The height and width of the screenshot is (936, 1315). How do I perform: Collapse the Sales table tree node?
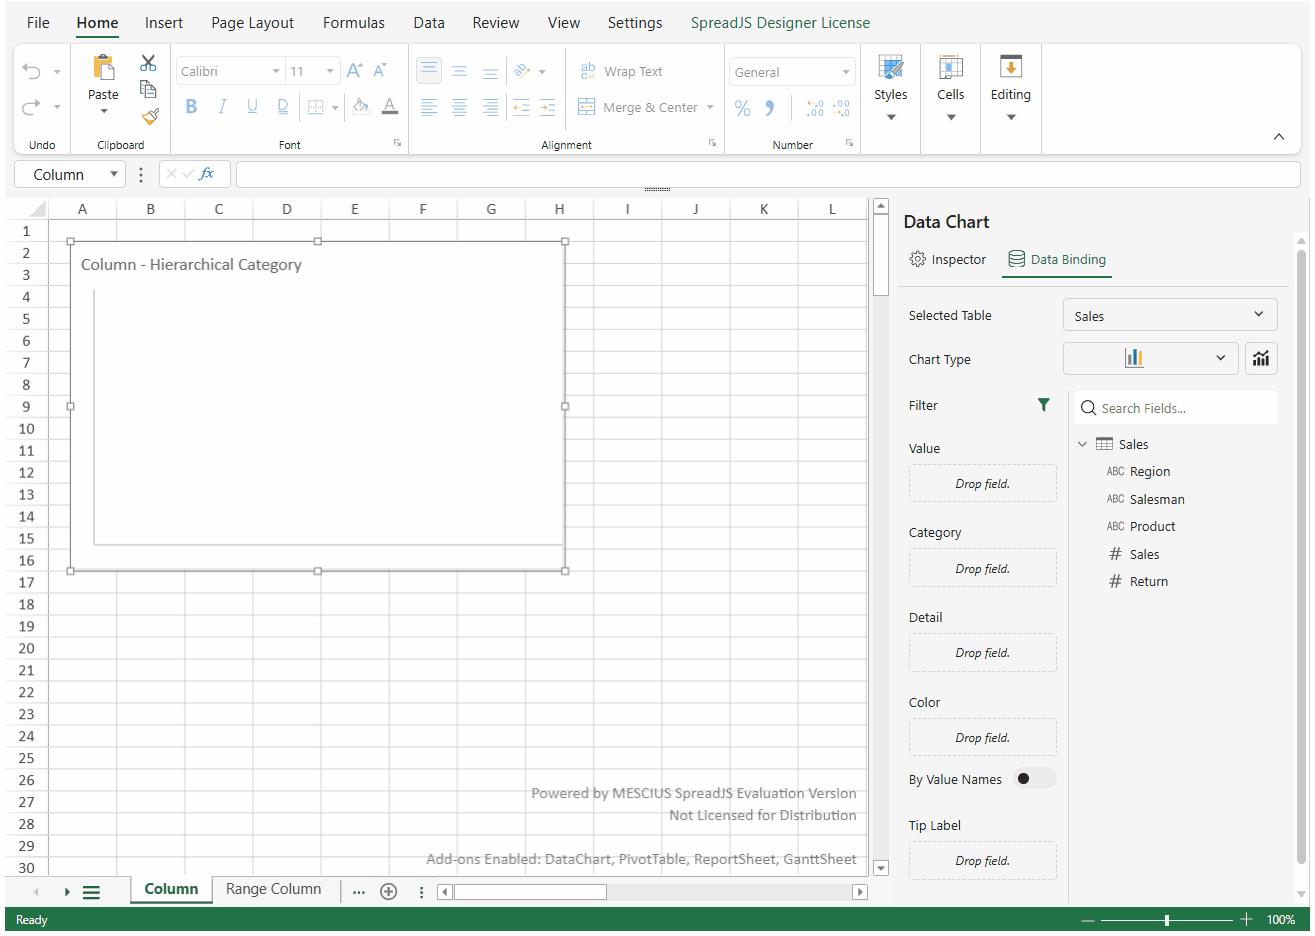(x=1082, y=444)
